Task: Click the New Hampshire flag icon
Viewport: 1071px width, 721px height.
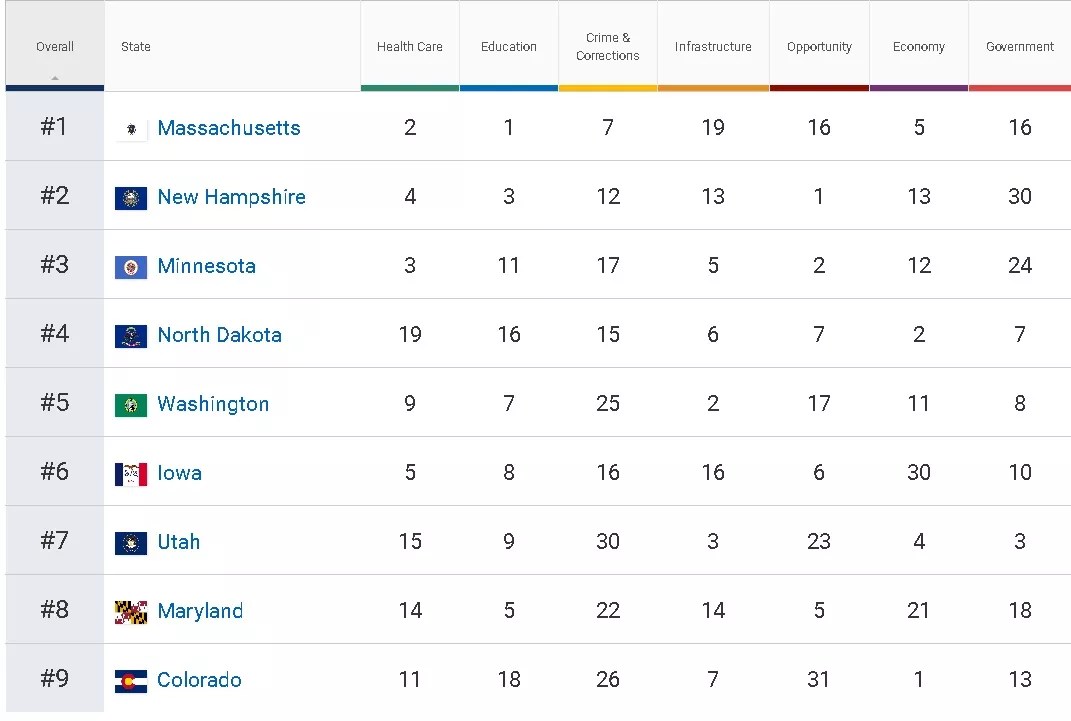Action: tap(131, 198)
